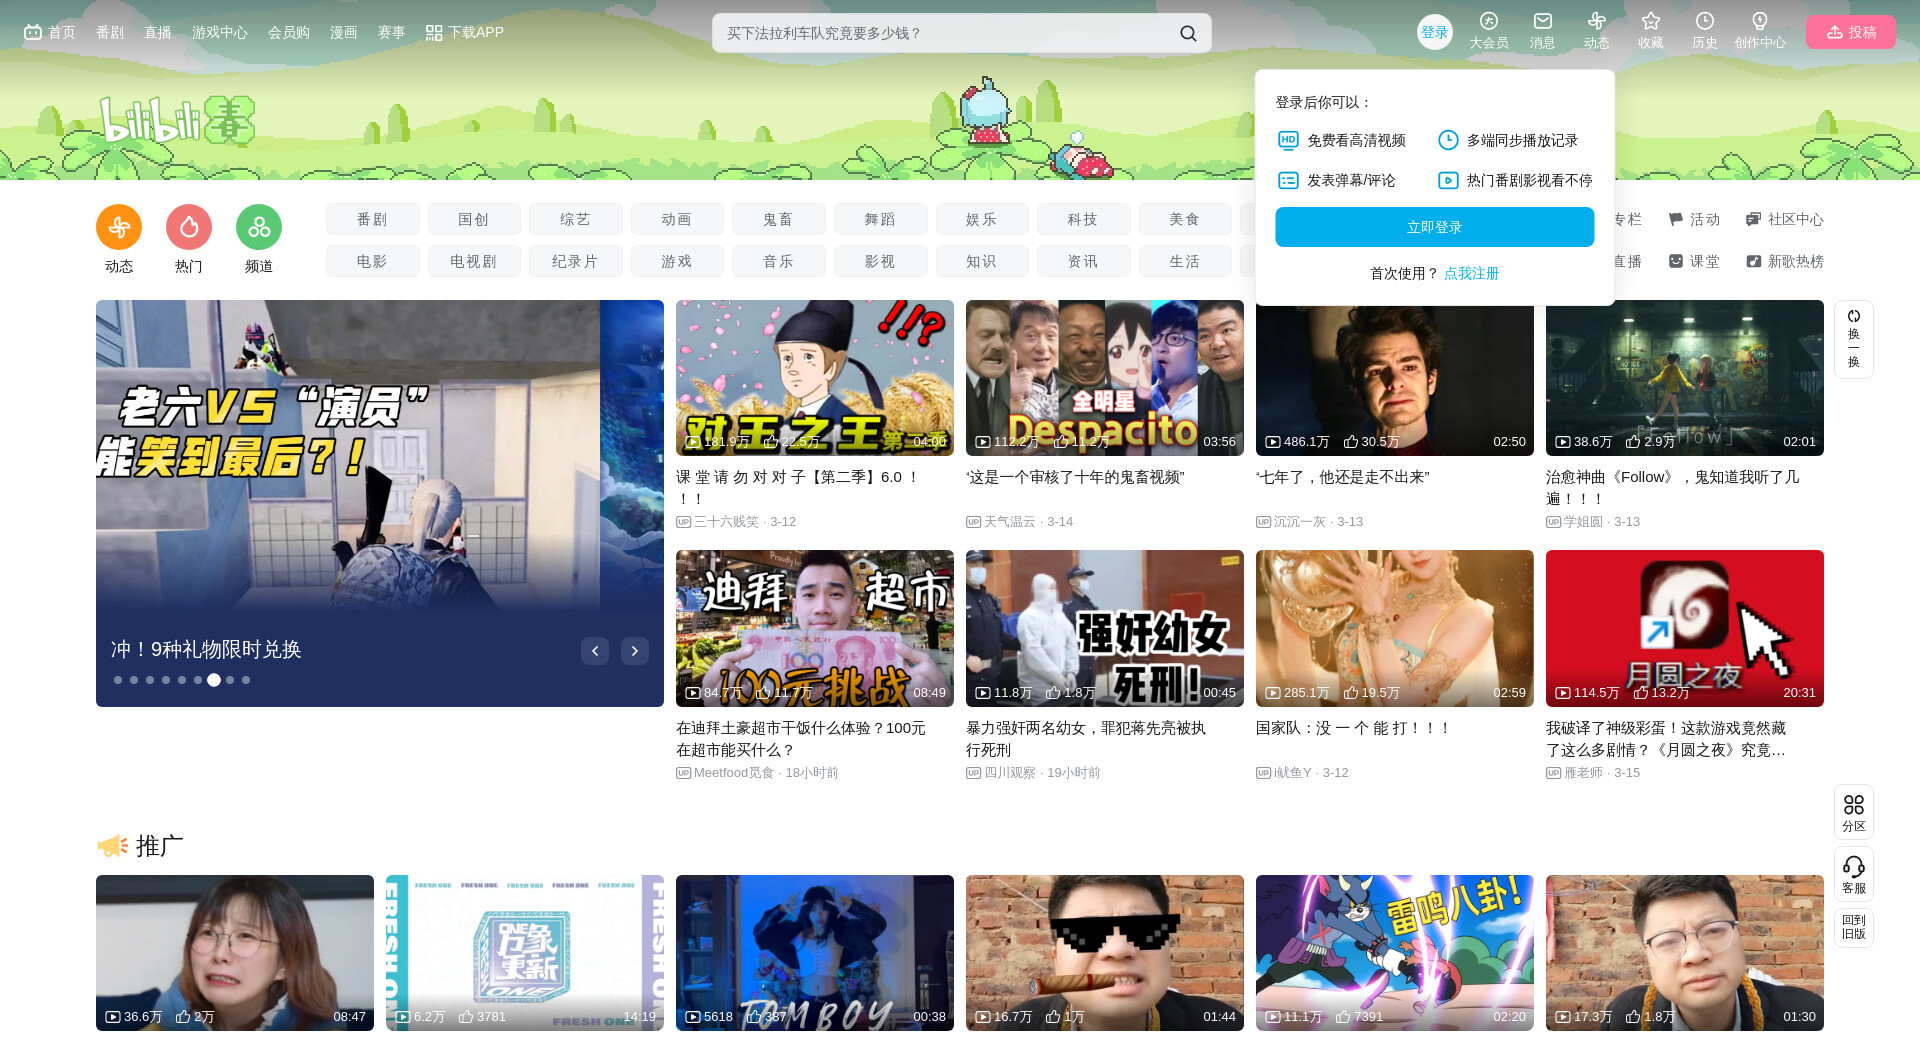The height and width of the screenshot is (1040, 1920).
Task: Open uploader 三十六贱笑 link
Action: point(726,522)
